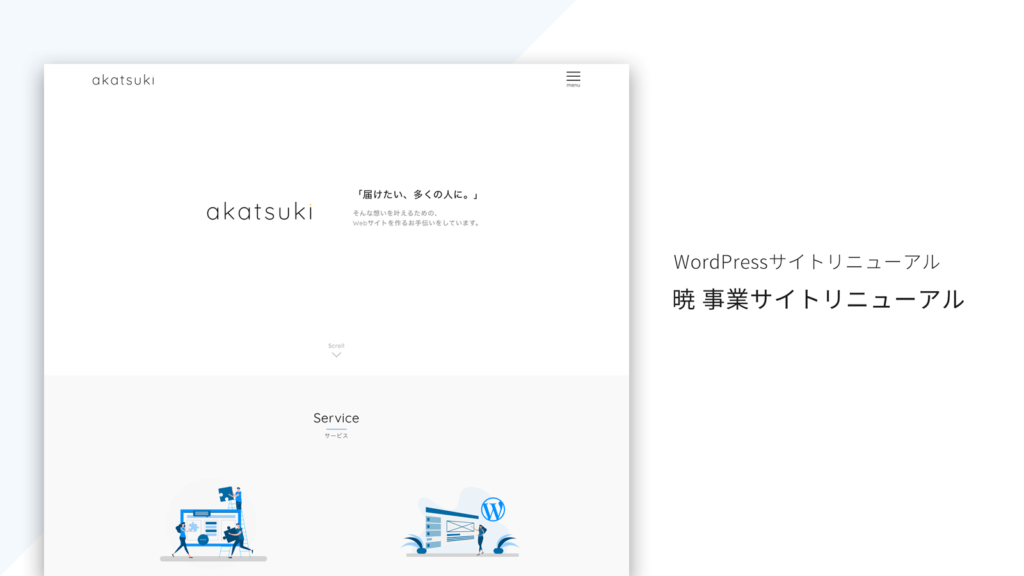Click the "Scroll" text label
The width and height of the screenshot is (1024, 576).
pyautogui.click(x=336, y=345)
